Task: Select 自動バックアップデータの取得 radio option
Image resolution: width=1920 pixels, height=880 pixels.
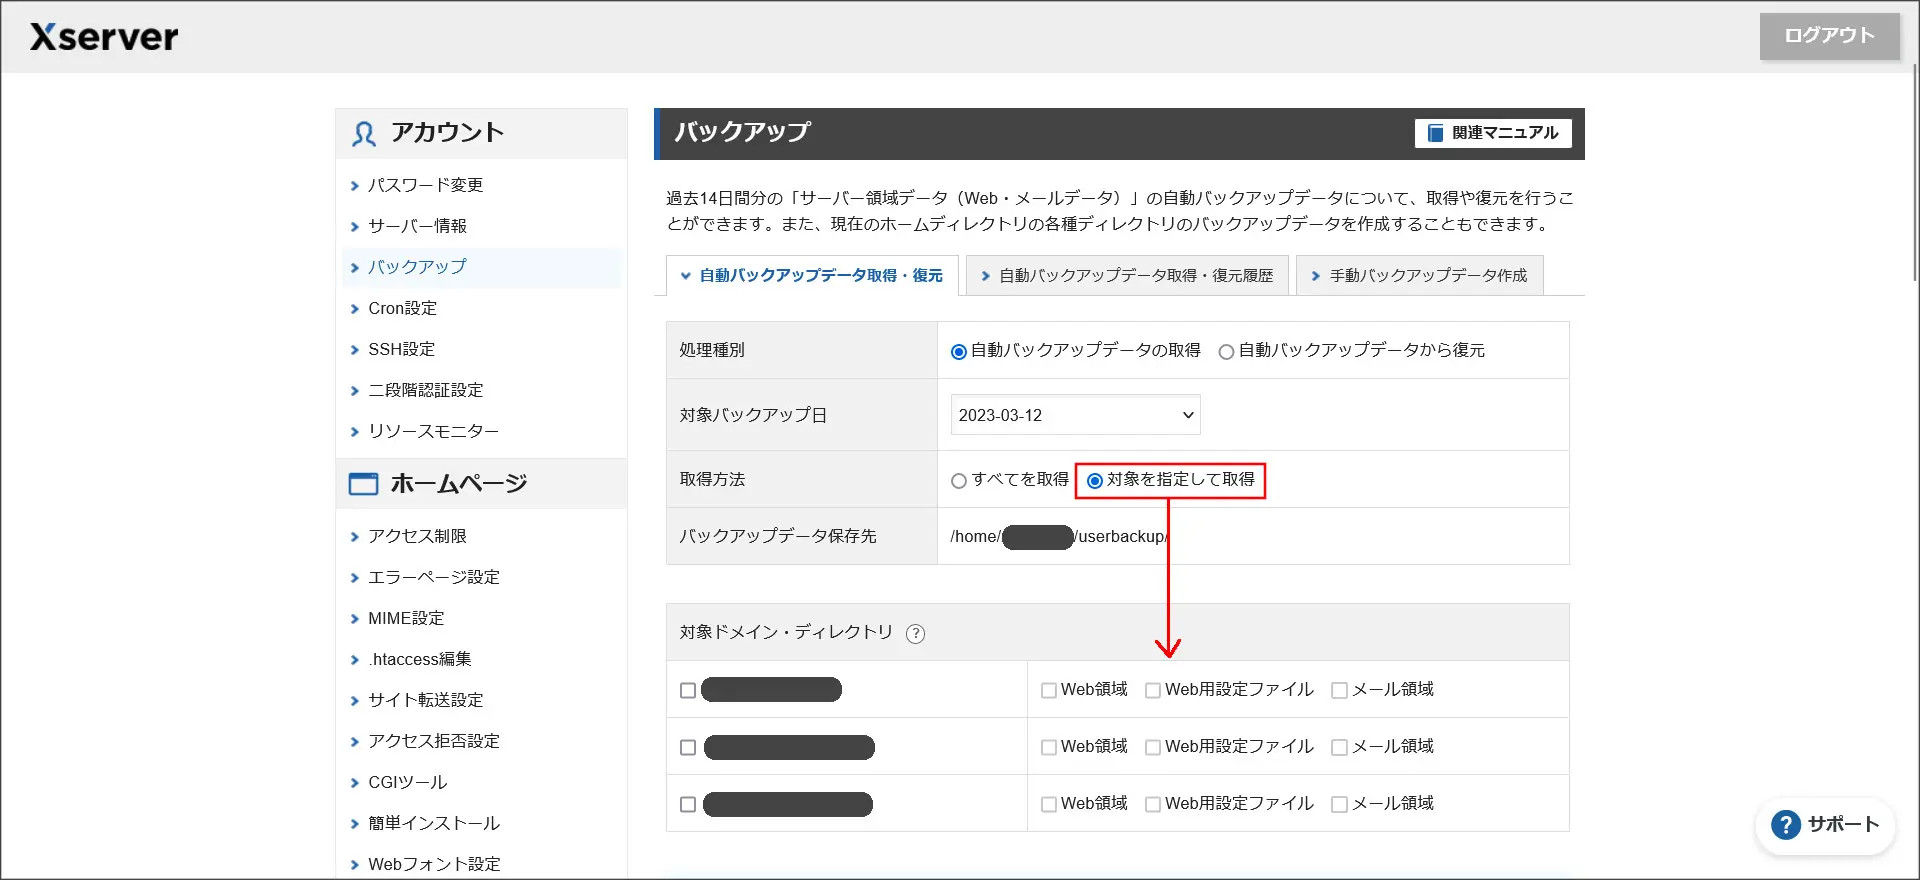Action: click(958, 352)
